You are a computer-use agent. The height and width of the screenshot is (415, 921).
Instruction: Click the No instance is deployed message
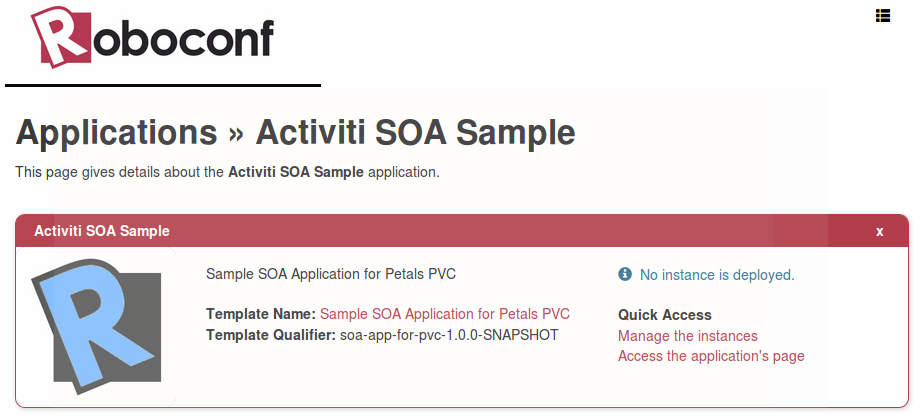[x=717, y=274]
